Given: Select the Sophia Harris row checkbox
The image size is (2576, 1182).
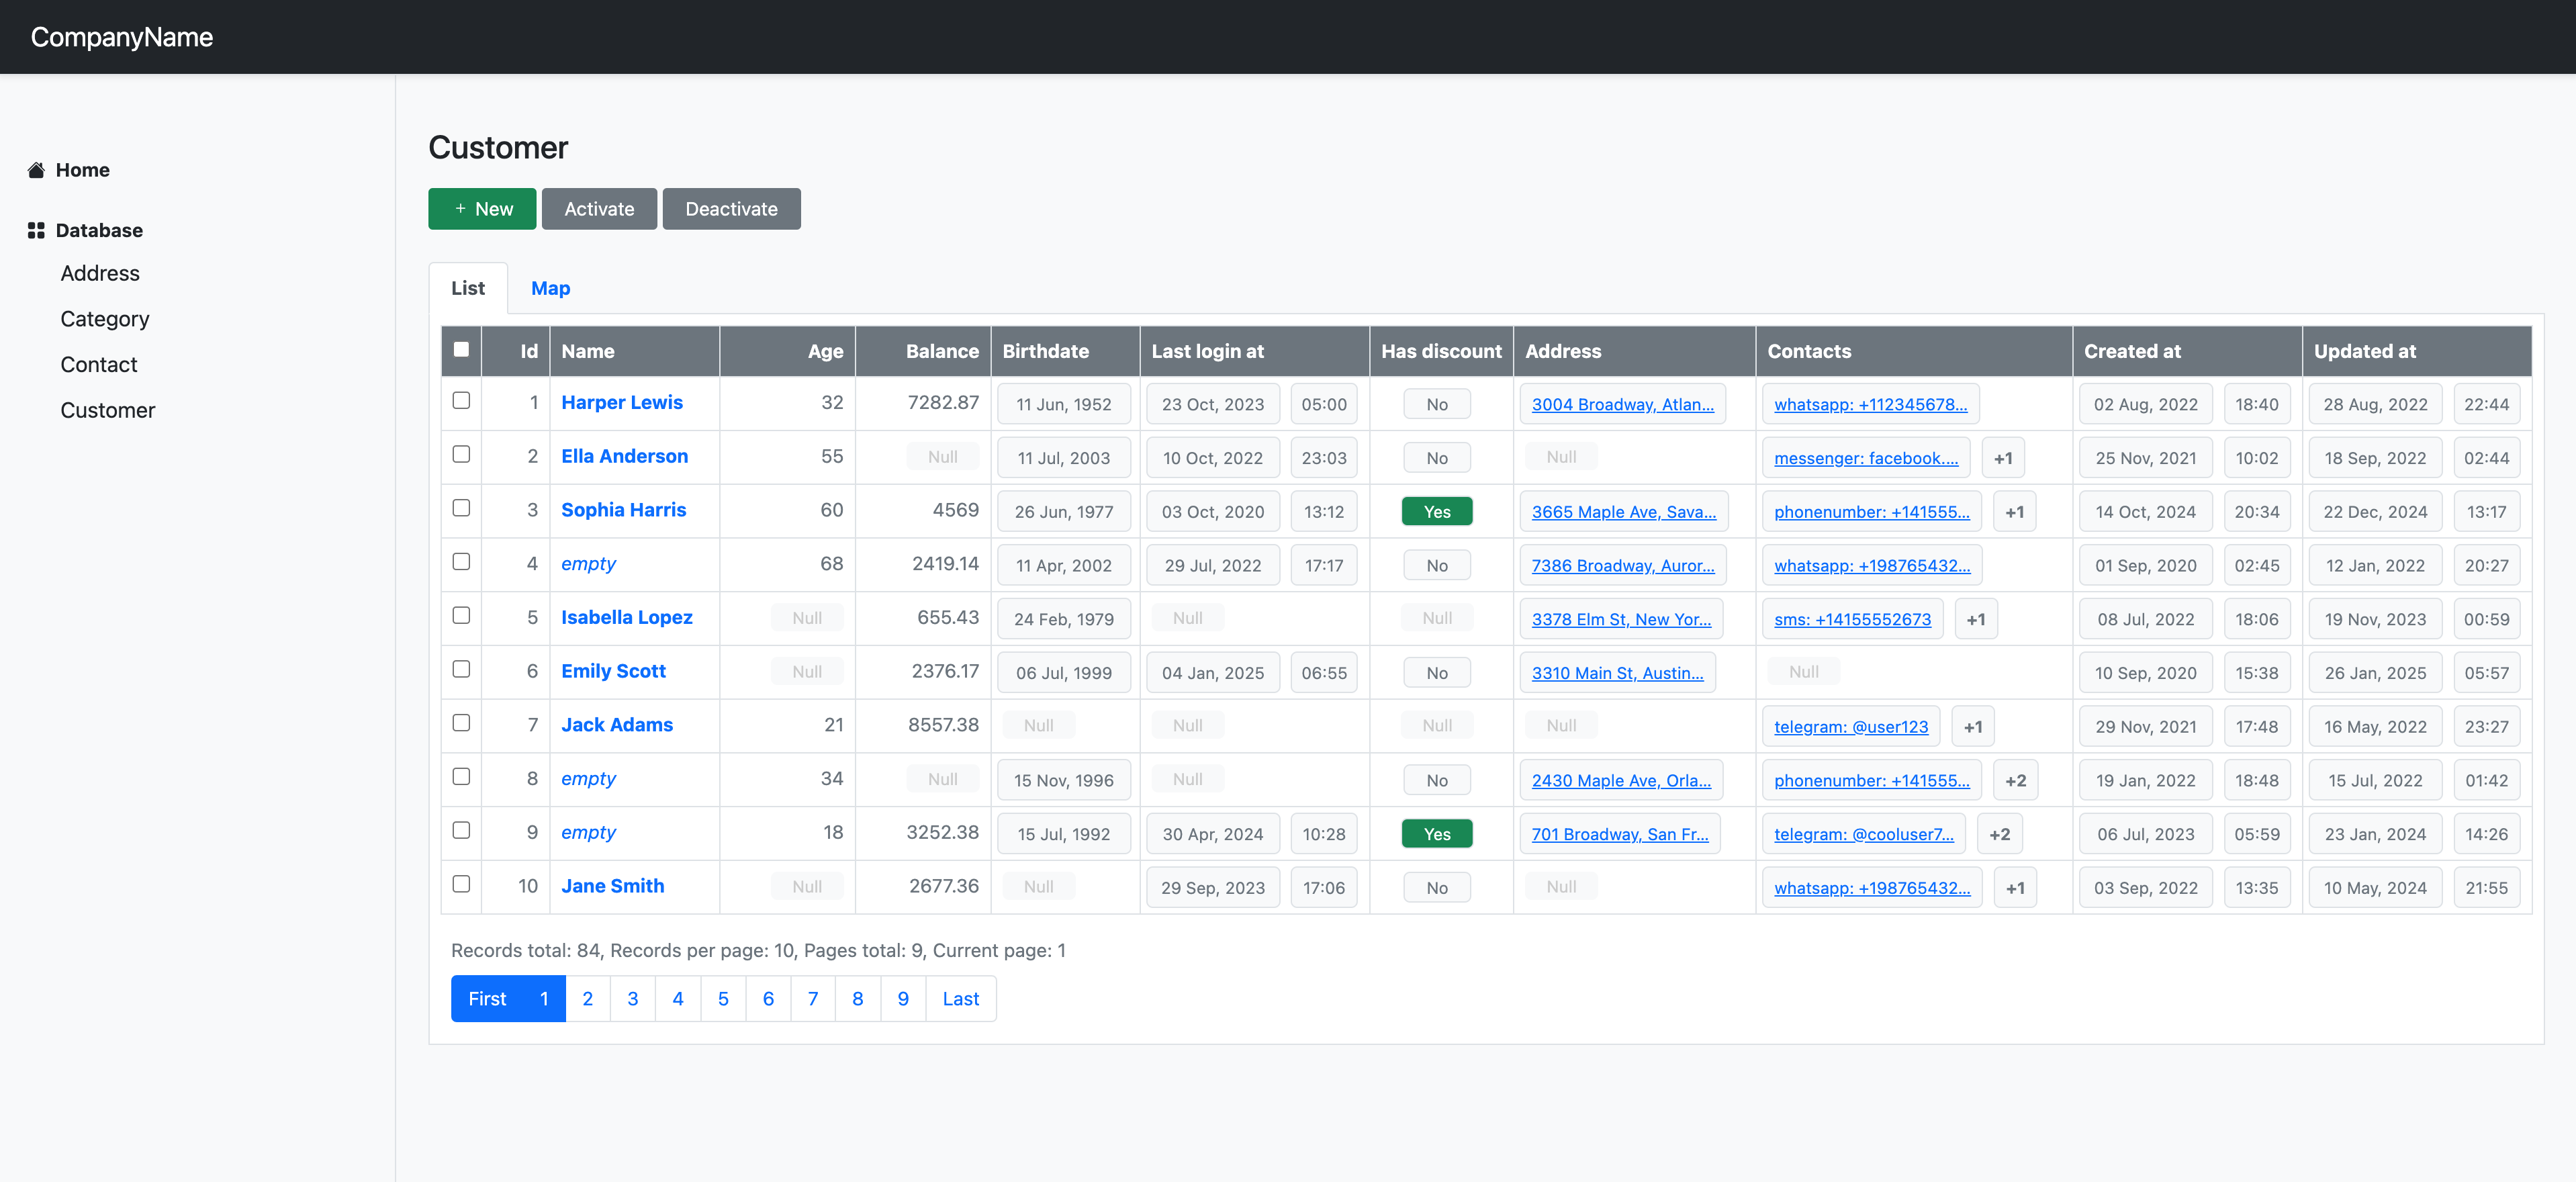Looking at the screenshot, I should tap(461, 508).
